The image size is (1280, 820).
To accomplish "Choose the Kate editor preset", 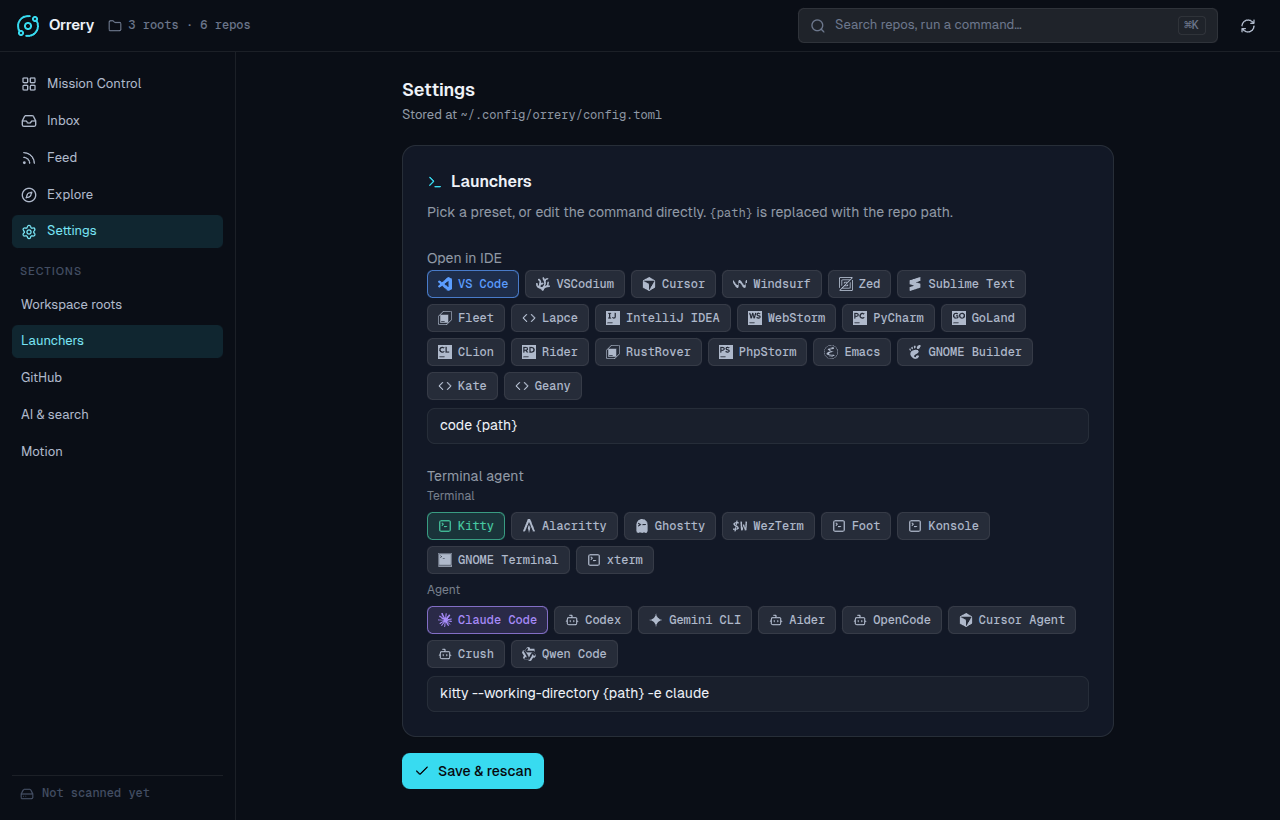I will tap(462, 386).
